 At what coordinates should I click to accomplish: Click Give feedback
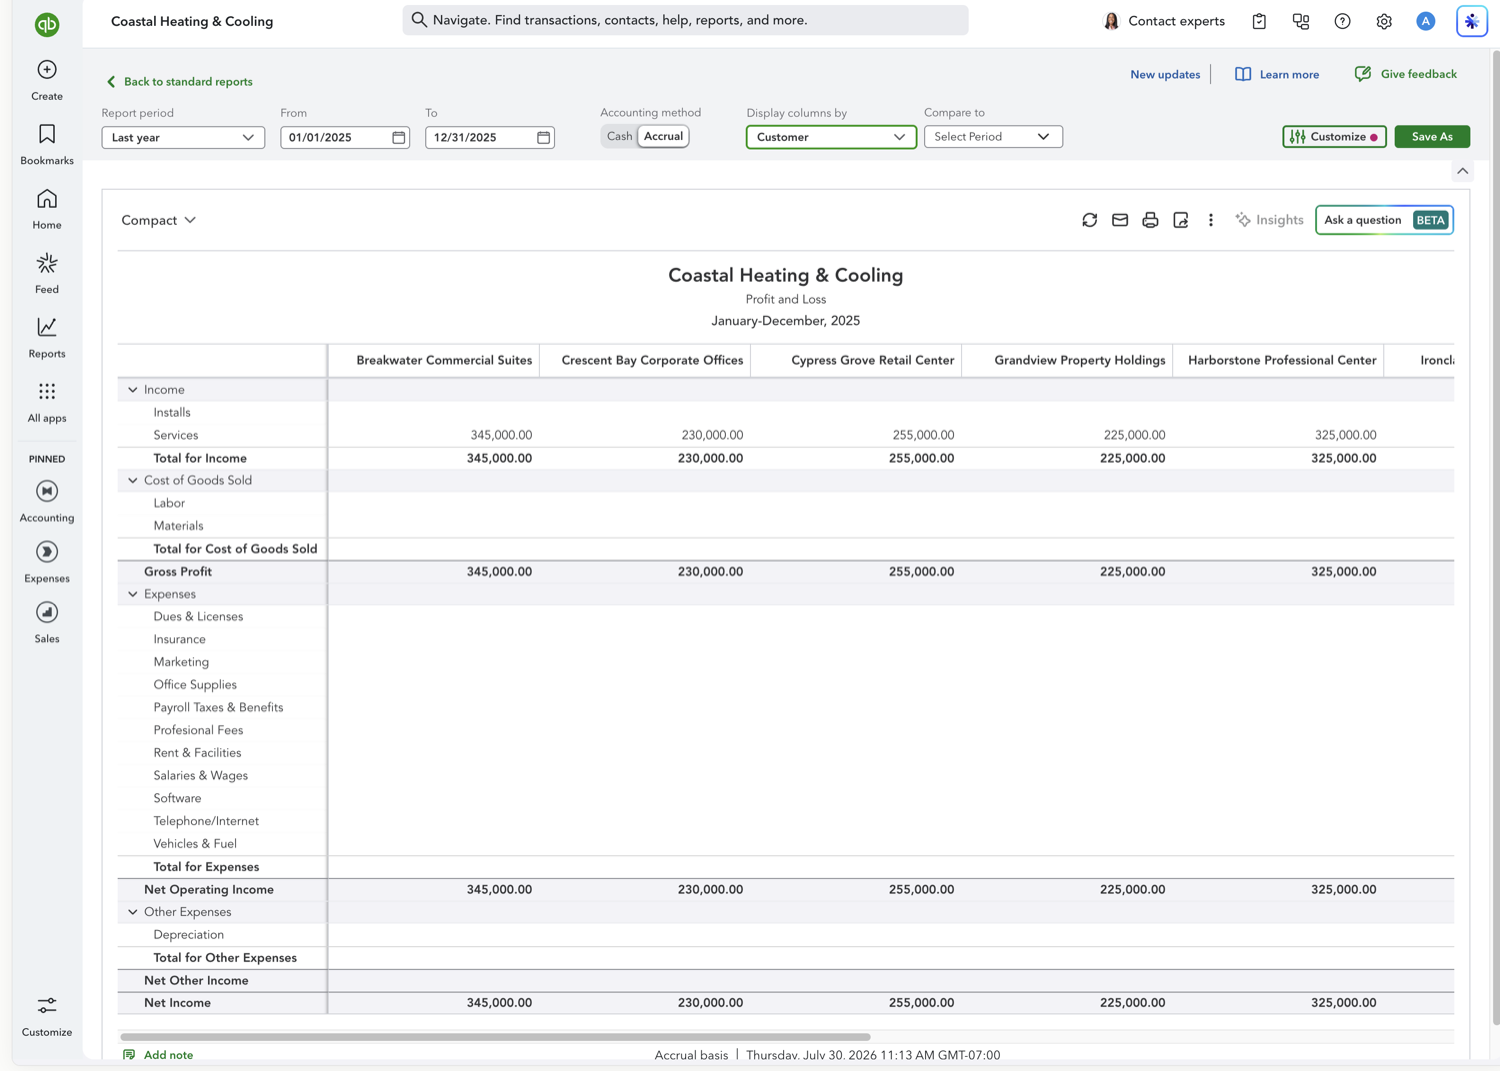click(x=1405, y=74)
